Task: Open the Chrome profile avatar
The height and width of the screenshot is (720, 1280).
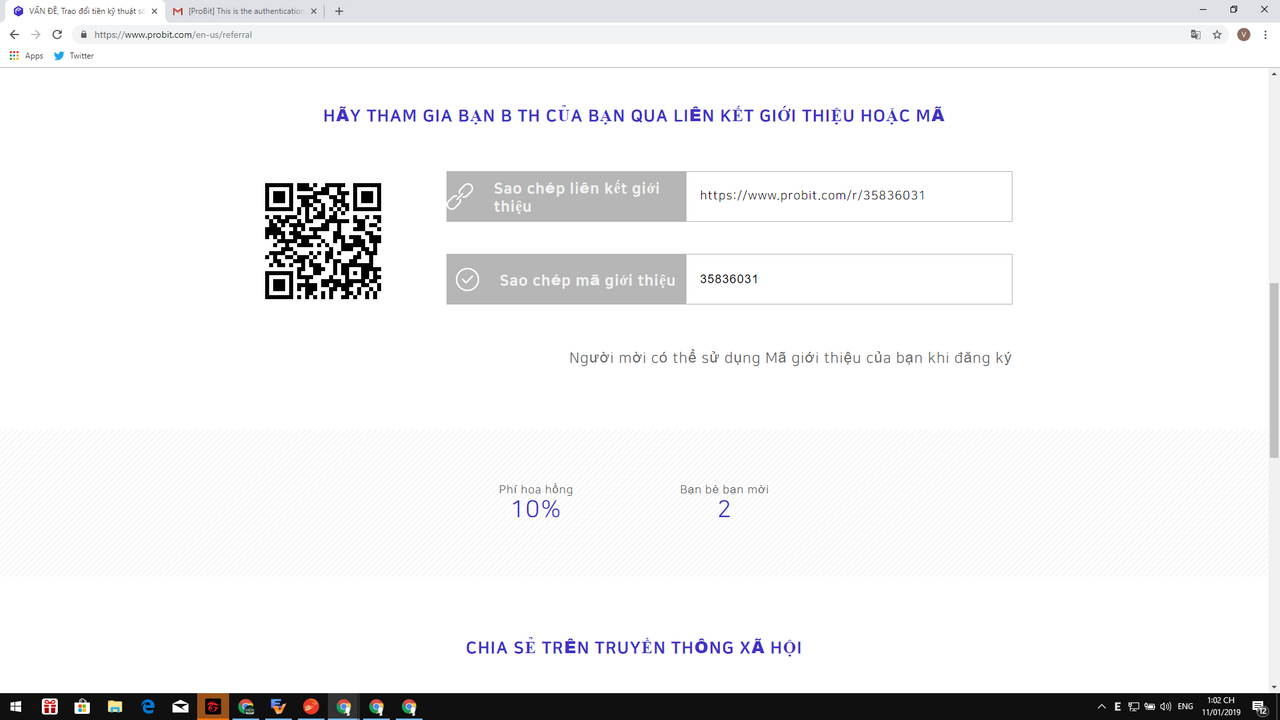Action: point(1244,34)
